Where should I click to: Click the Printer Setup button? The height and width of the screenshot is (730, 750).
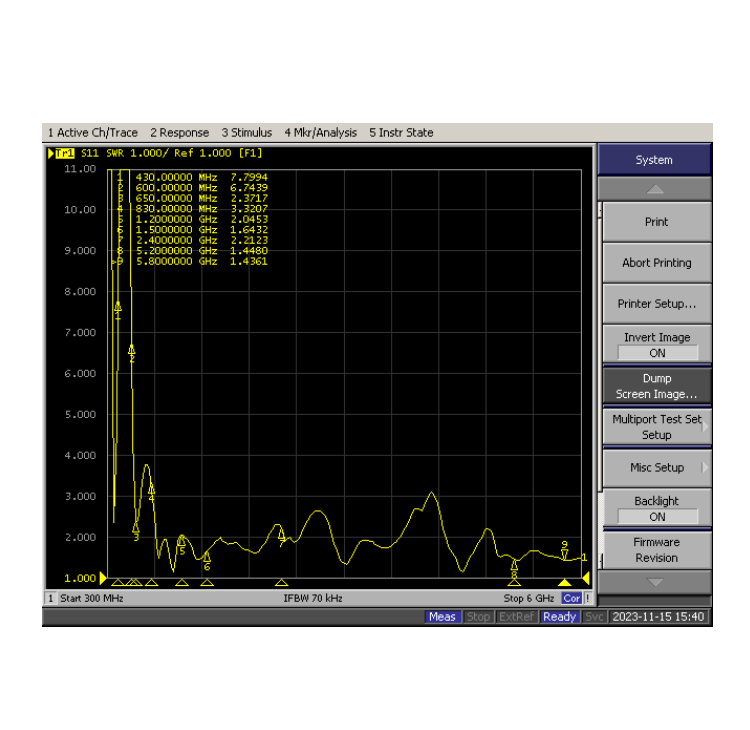656,304
